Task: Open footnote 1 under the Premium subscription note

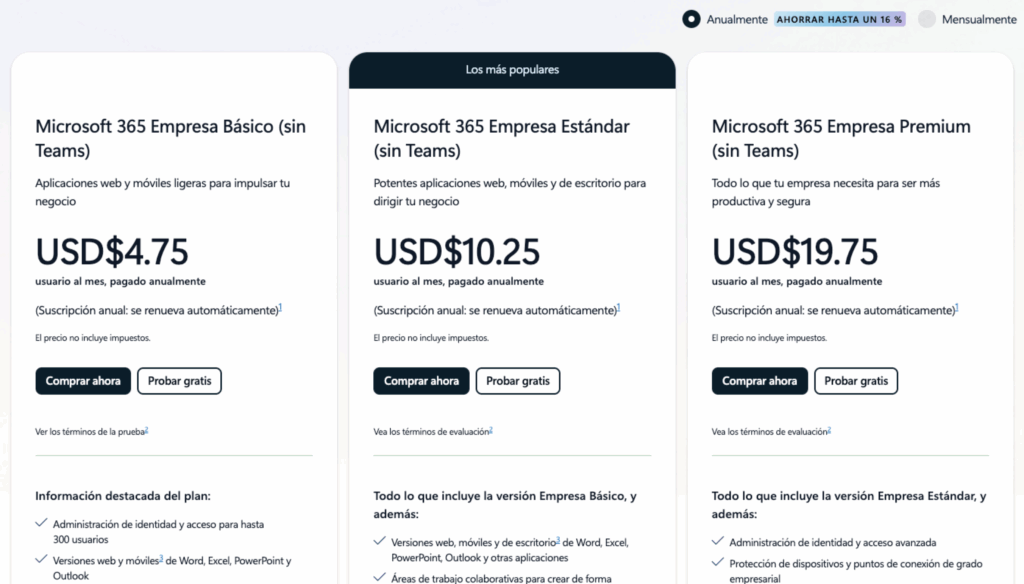Action: tap(957, 307)
